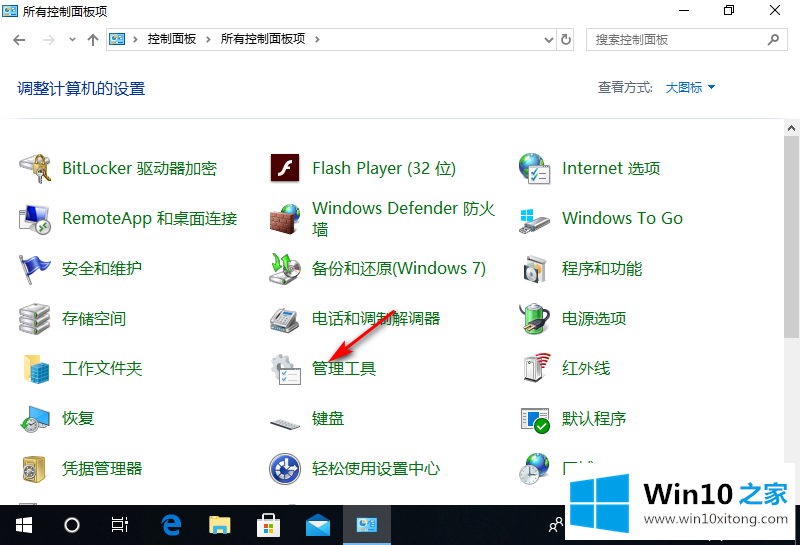Viewport: 800px width, 545px height.
Task: Open People icon in taskbar tray
Action: tap(556, 525)
